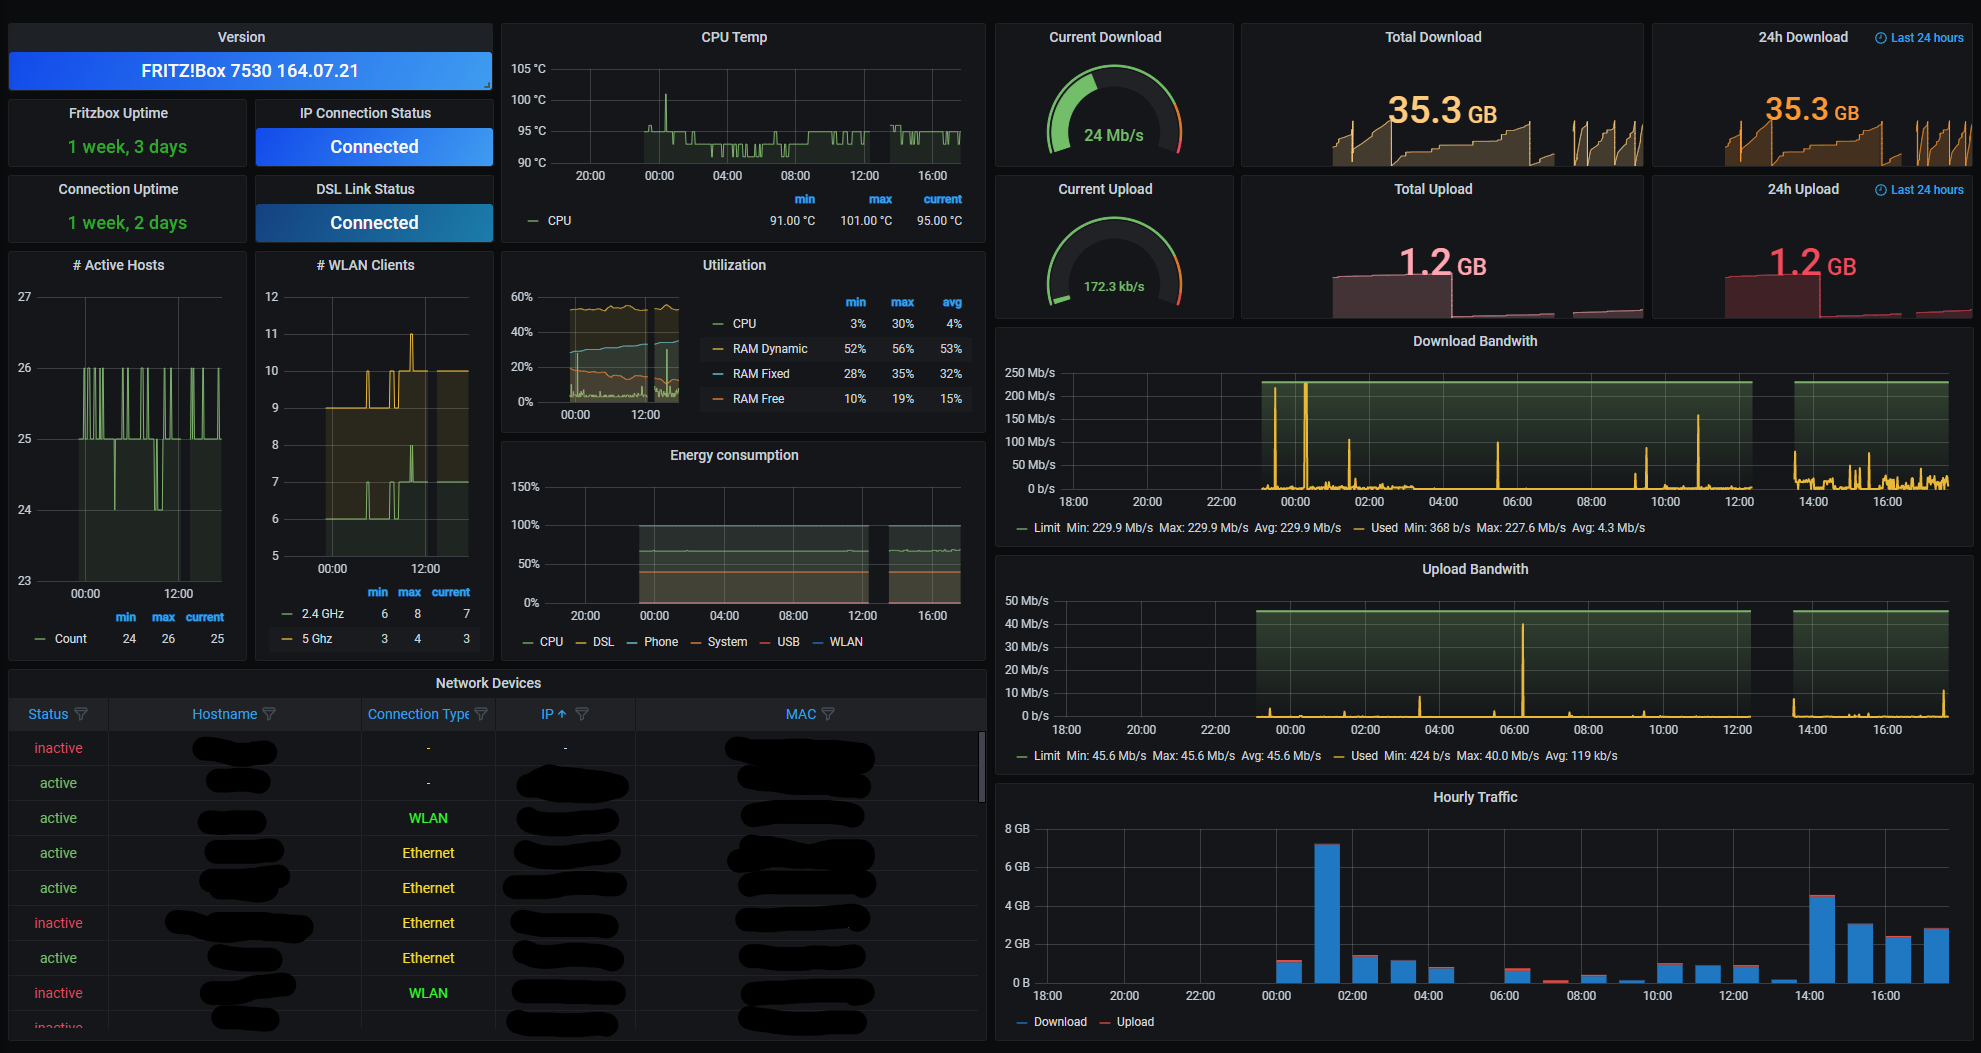1981x1053 pixels.
Task: Toggle the WLAN series in the Energy consumption legend
Action: [846, 642]
